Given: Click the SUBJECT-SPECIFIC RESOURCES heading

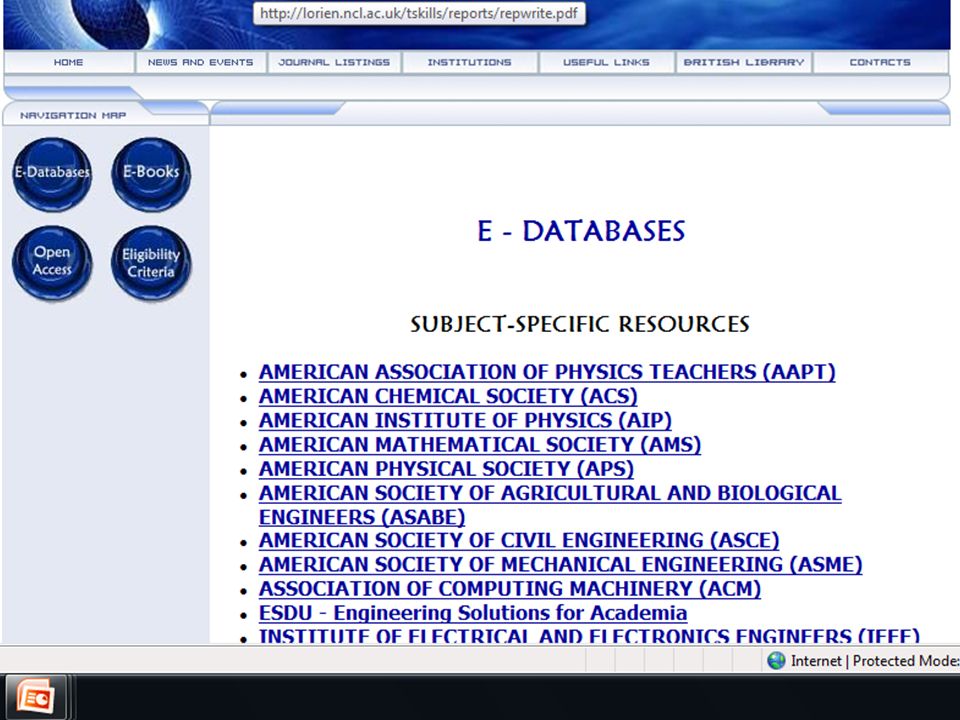Looking at the screenshot, I should coord(579,324).
